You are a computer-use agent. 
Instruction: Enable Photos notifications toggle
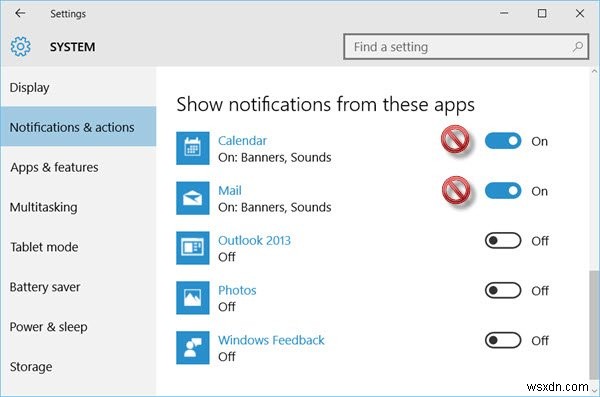[503, 290]
